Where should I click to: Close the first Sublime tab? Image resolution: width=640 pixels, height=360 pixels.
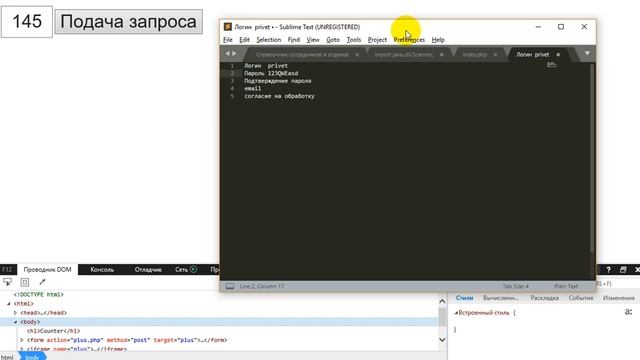click(357, 54)
